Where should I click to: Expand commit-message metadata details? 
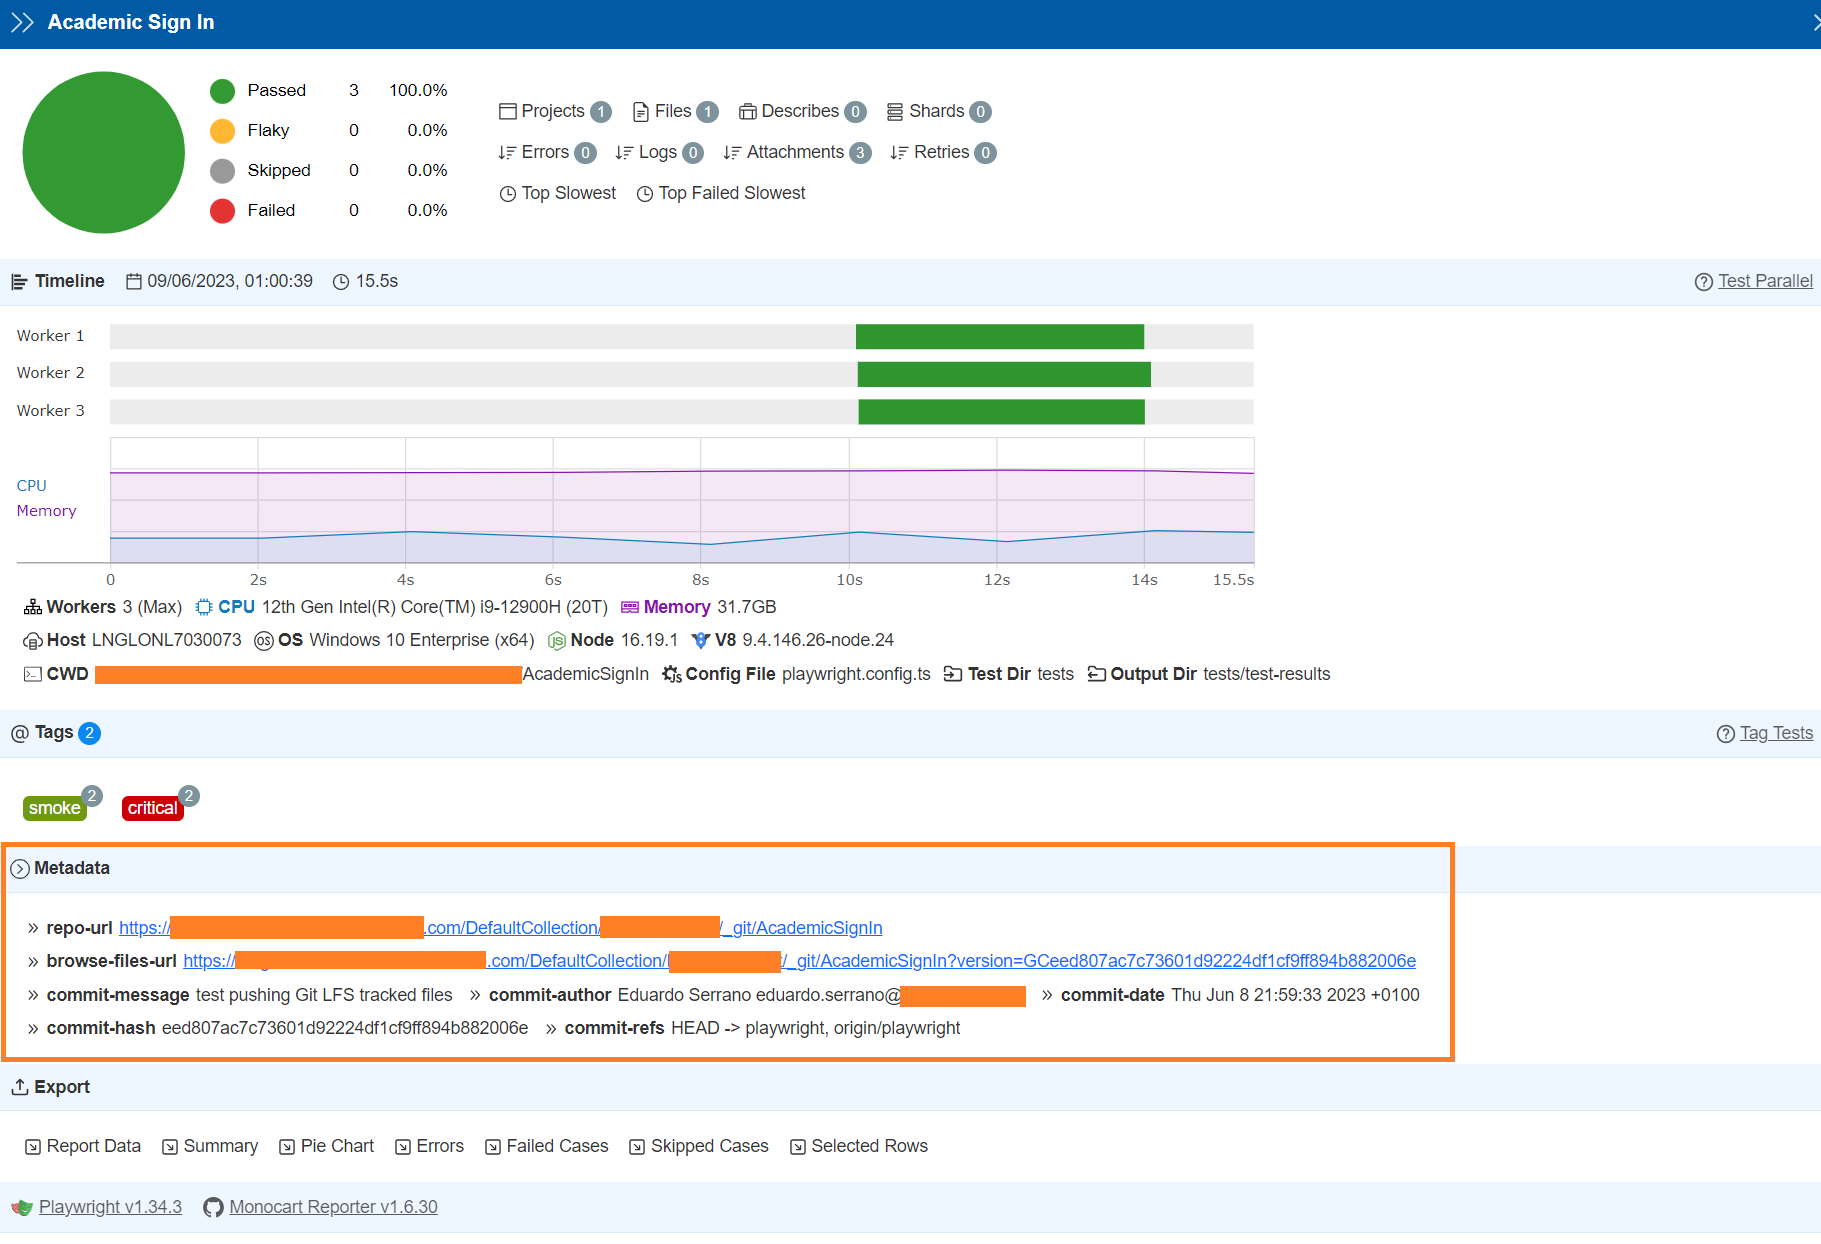pyautogui.click(x=33, y=995)
